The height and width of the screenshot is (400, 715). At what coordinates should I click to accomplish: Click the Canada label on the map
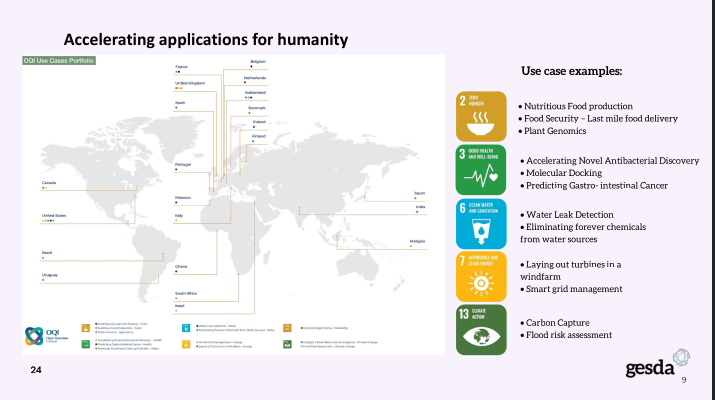pyautogui.click(x=48, y=183)
